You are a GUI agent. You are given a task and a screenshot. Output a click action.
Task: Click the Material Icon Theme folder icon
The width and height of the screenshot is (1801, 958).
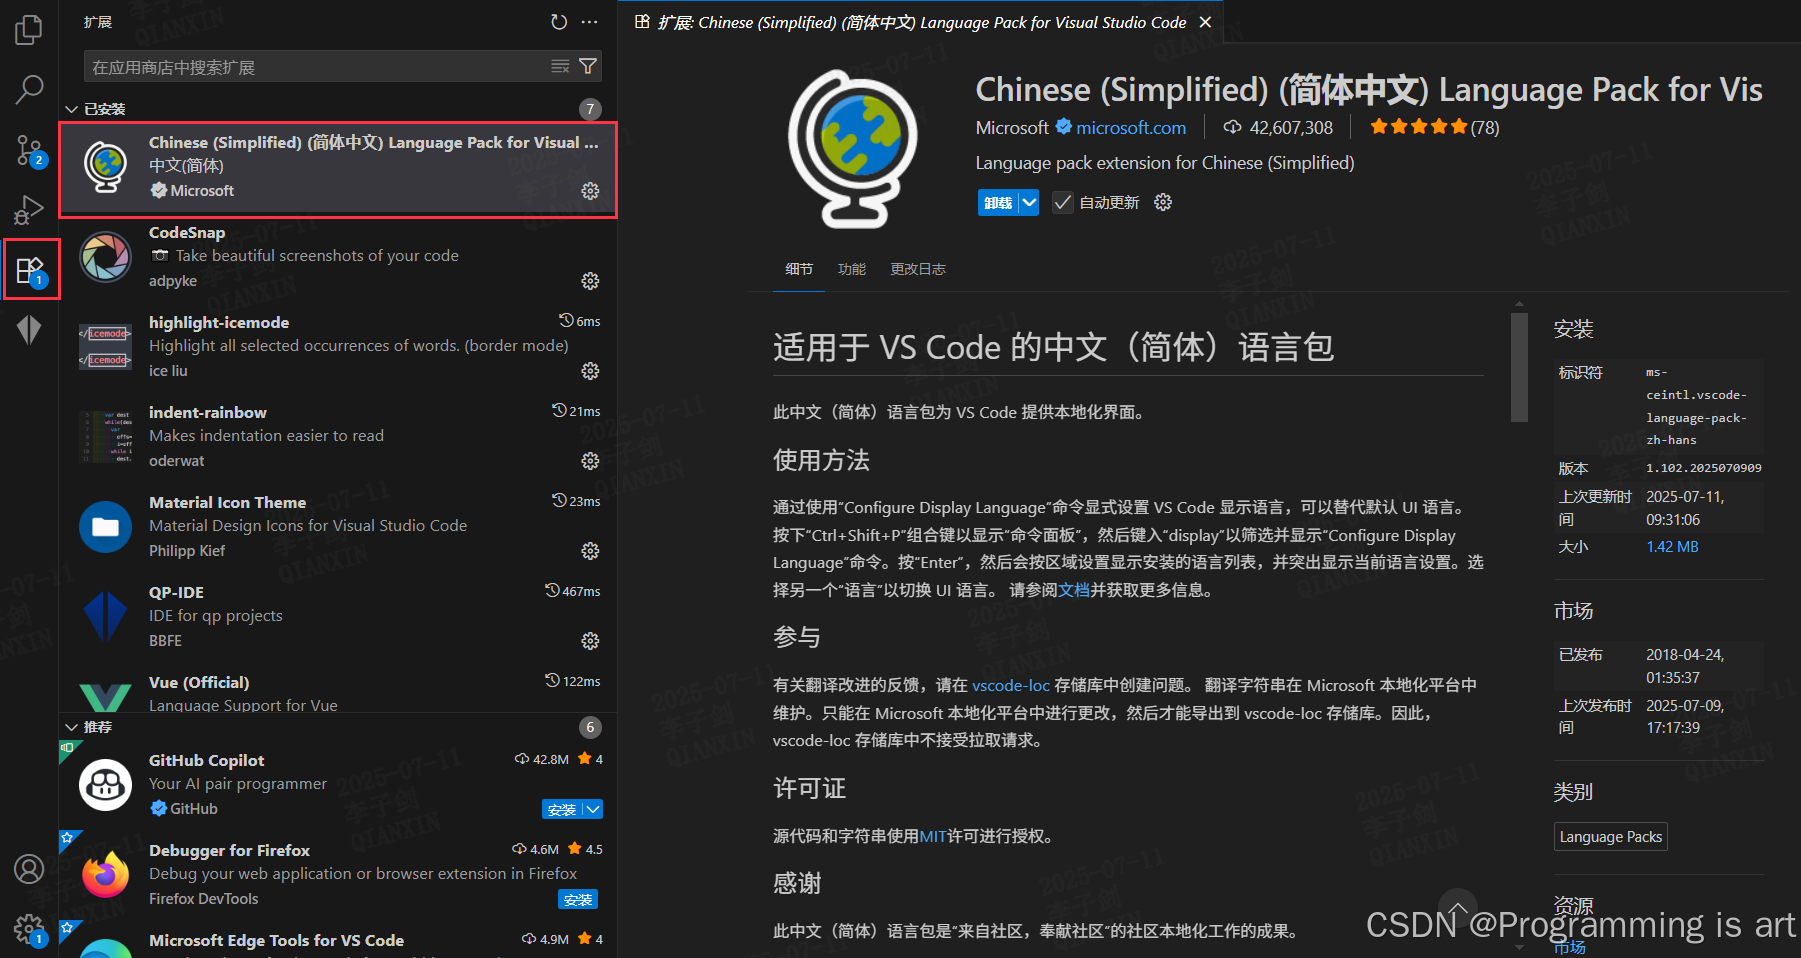coord(105,527)
